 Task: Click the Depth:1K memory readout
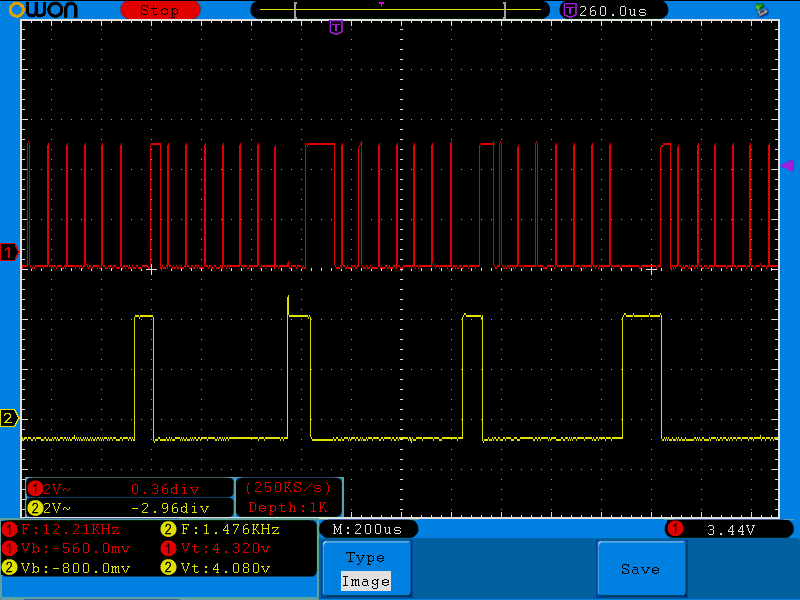pyautogui.click(x=288, y=507)
